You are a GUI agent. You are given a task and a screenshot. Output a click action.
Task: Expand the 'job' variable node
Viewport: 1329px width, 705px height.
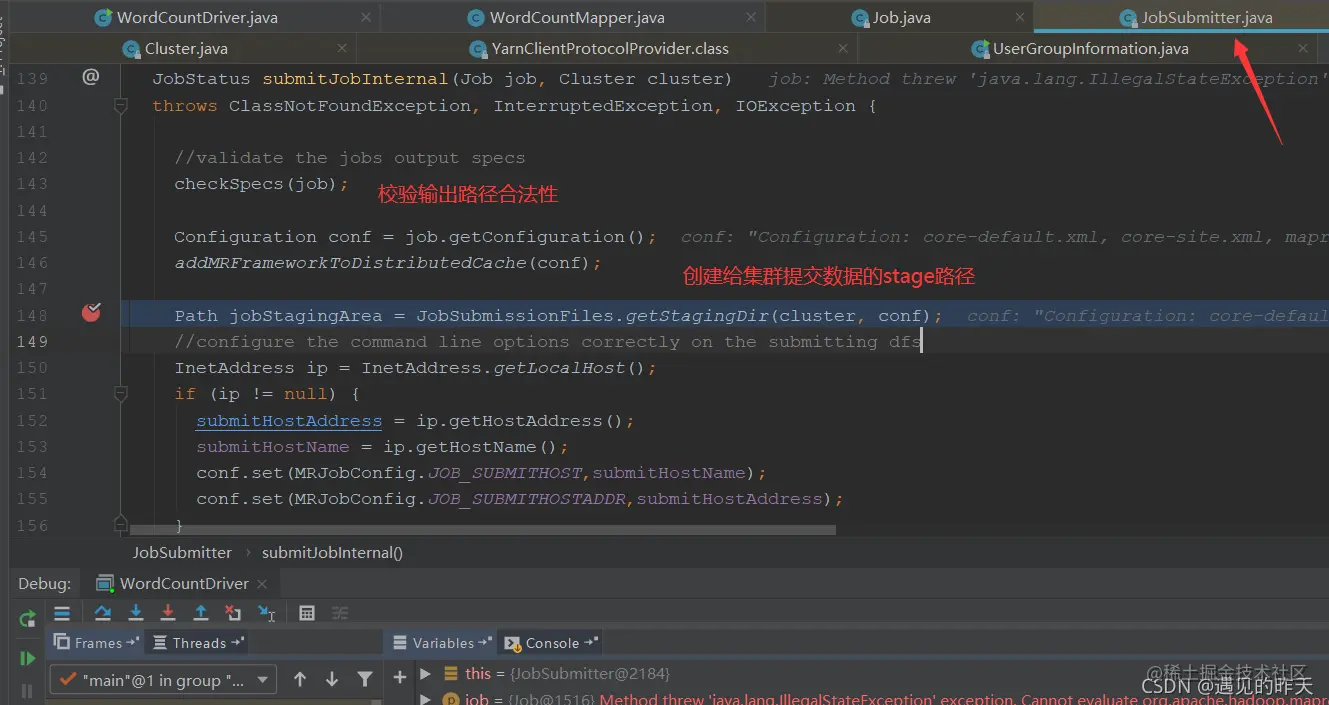click(x=426, y=699)
